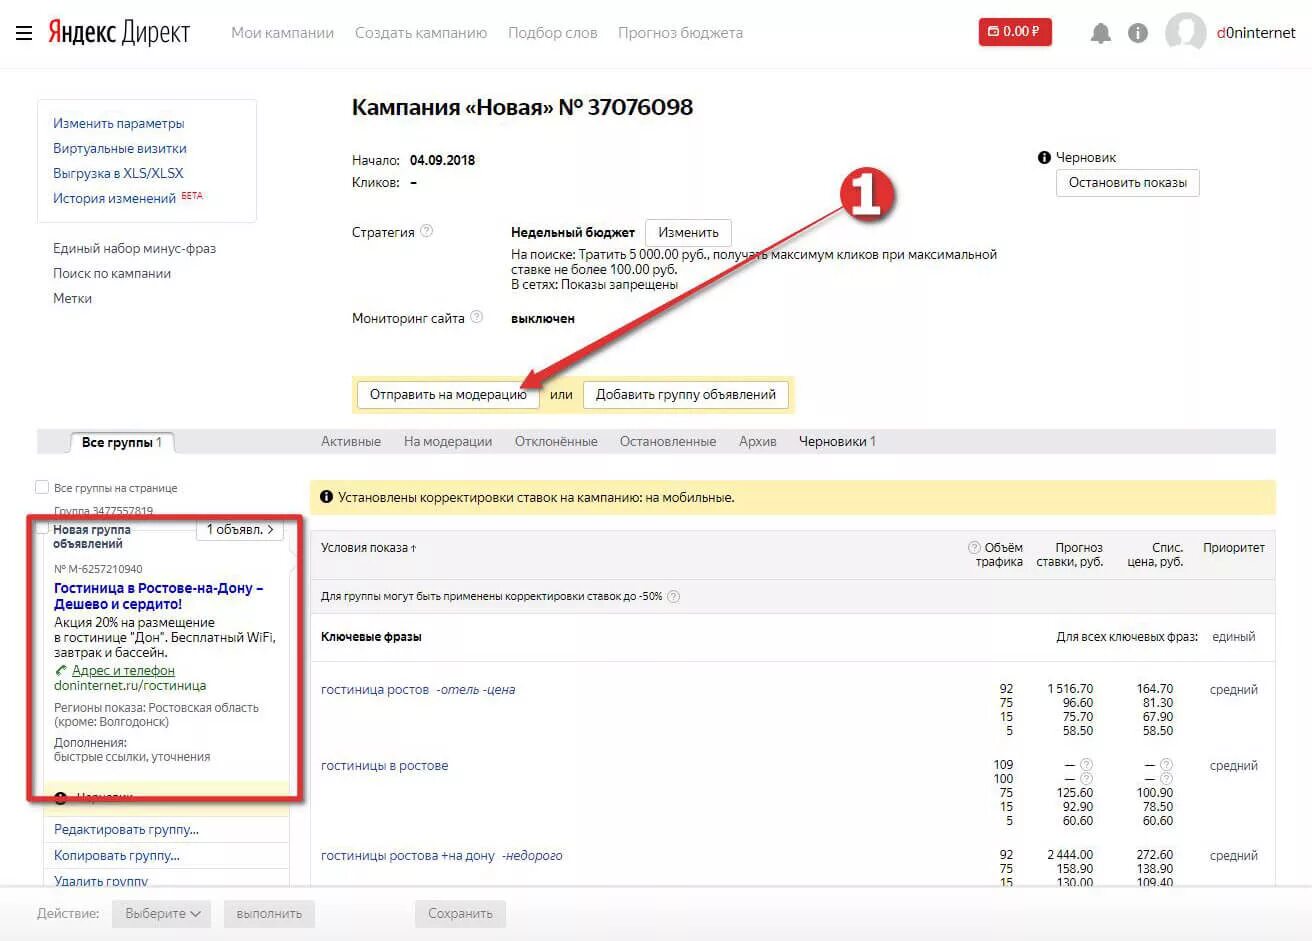Open the 0.00 ₽ balance wallet button

1015,32
